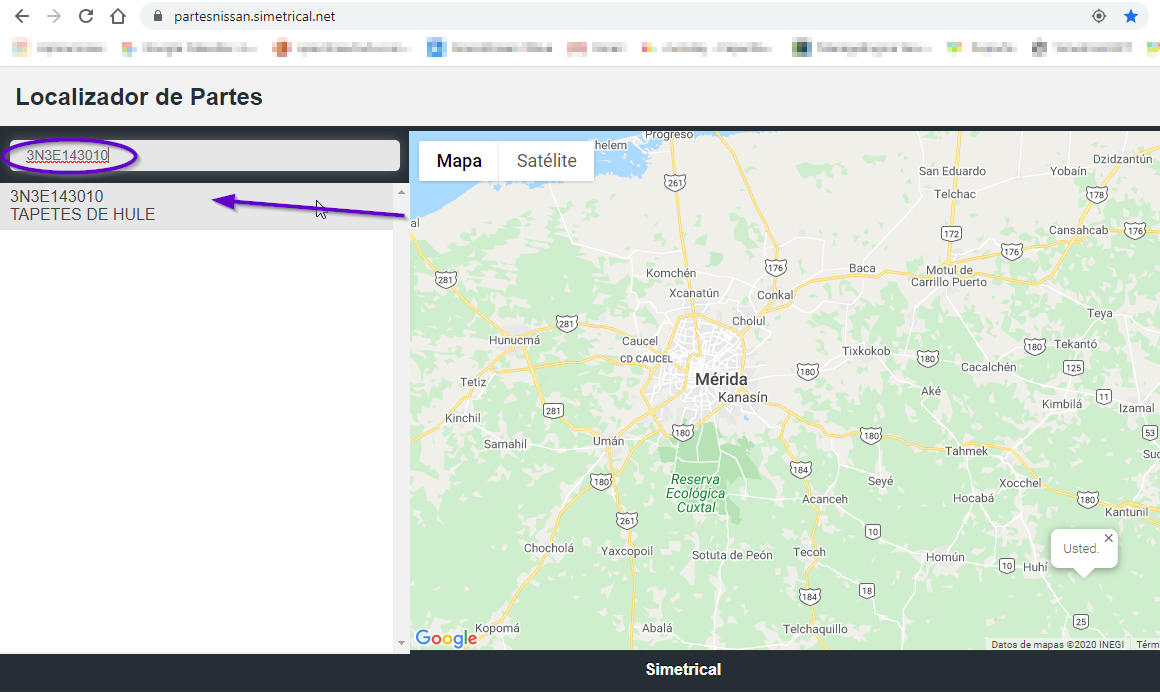The width and height of the screenshot is (1160, 692).
Task: Click the Acanceh town label
Action: click(x=825, y=499)
